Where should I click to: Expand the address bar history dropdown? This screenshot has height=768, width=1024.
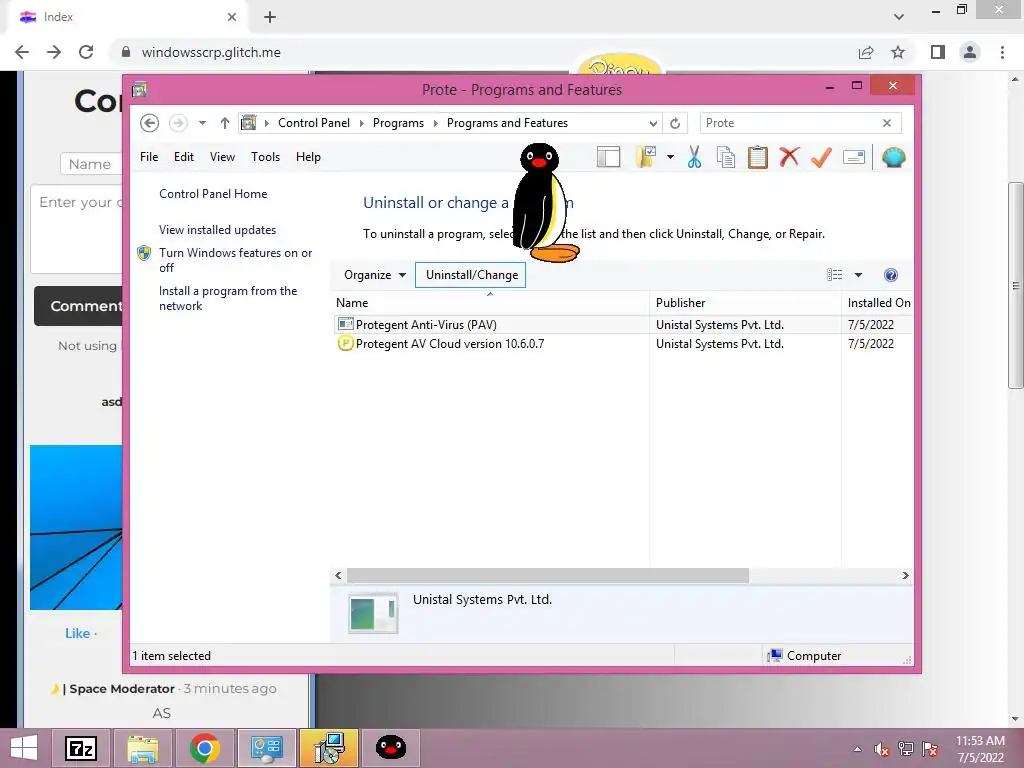[652, 123]
